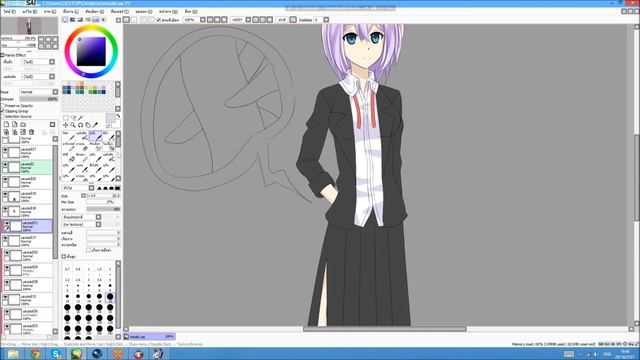Screen dimensions: 640x360
Task: Click the foreground color swatch
Action: point(110,118)
